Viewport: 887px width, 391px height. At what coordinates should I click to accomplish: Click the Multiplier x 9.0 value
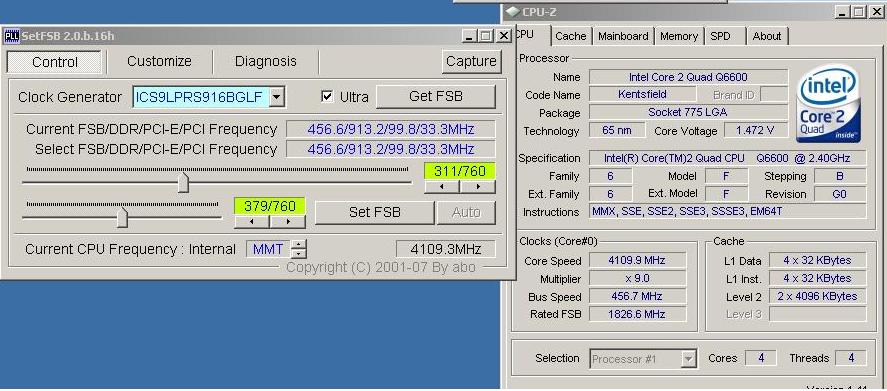(638, 278)
